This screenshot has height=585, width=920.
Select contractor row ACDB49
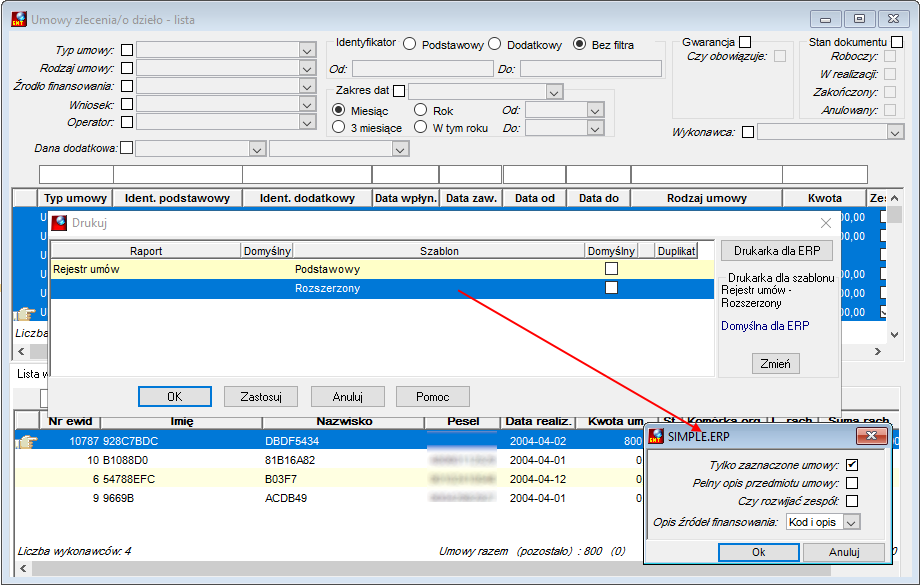pyautogui.click(x=329, y=498)
